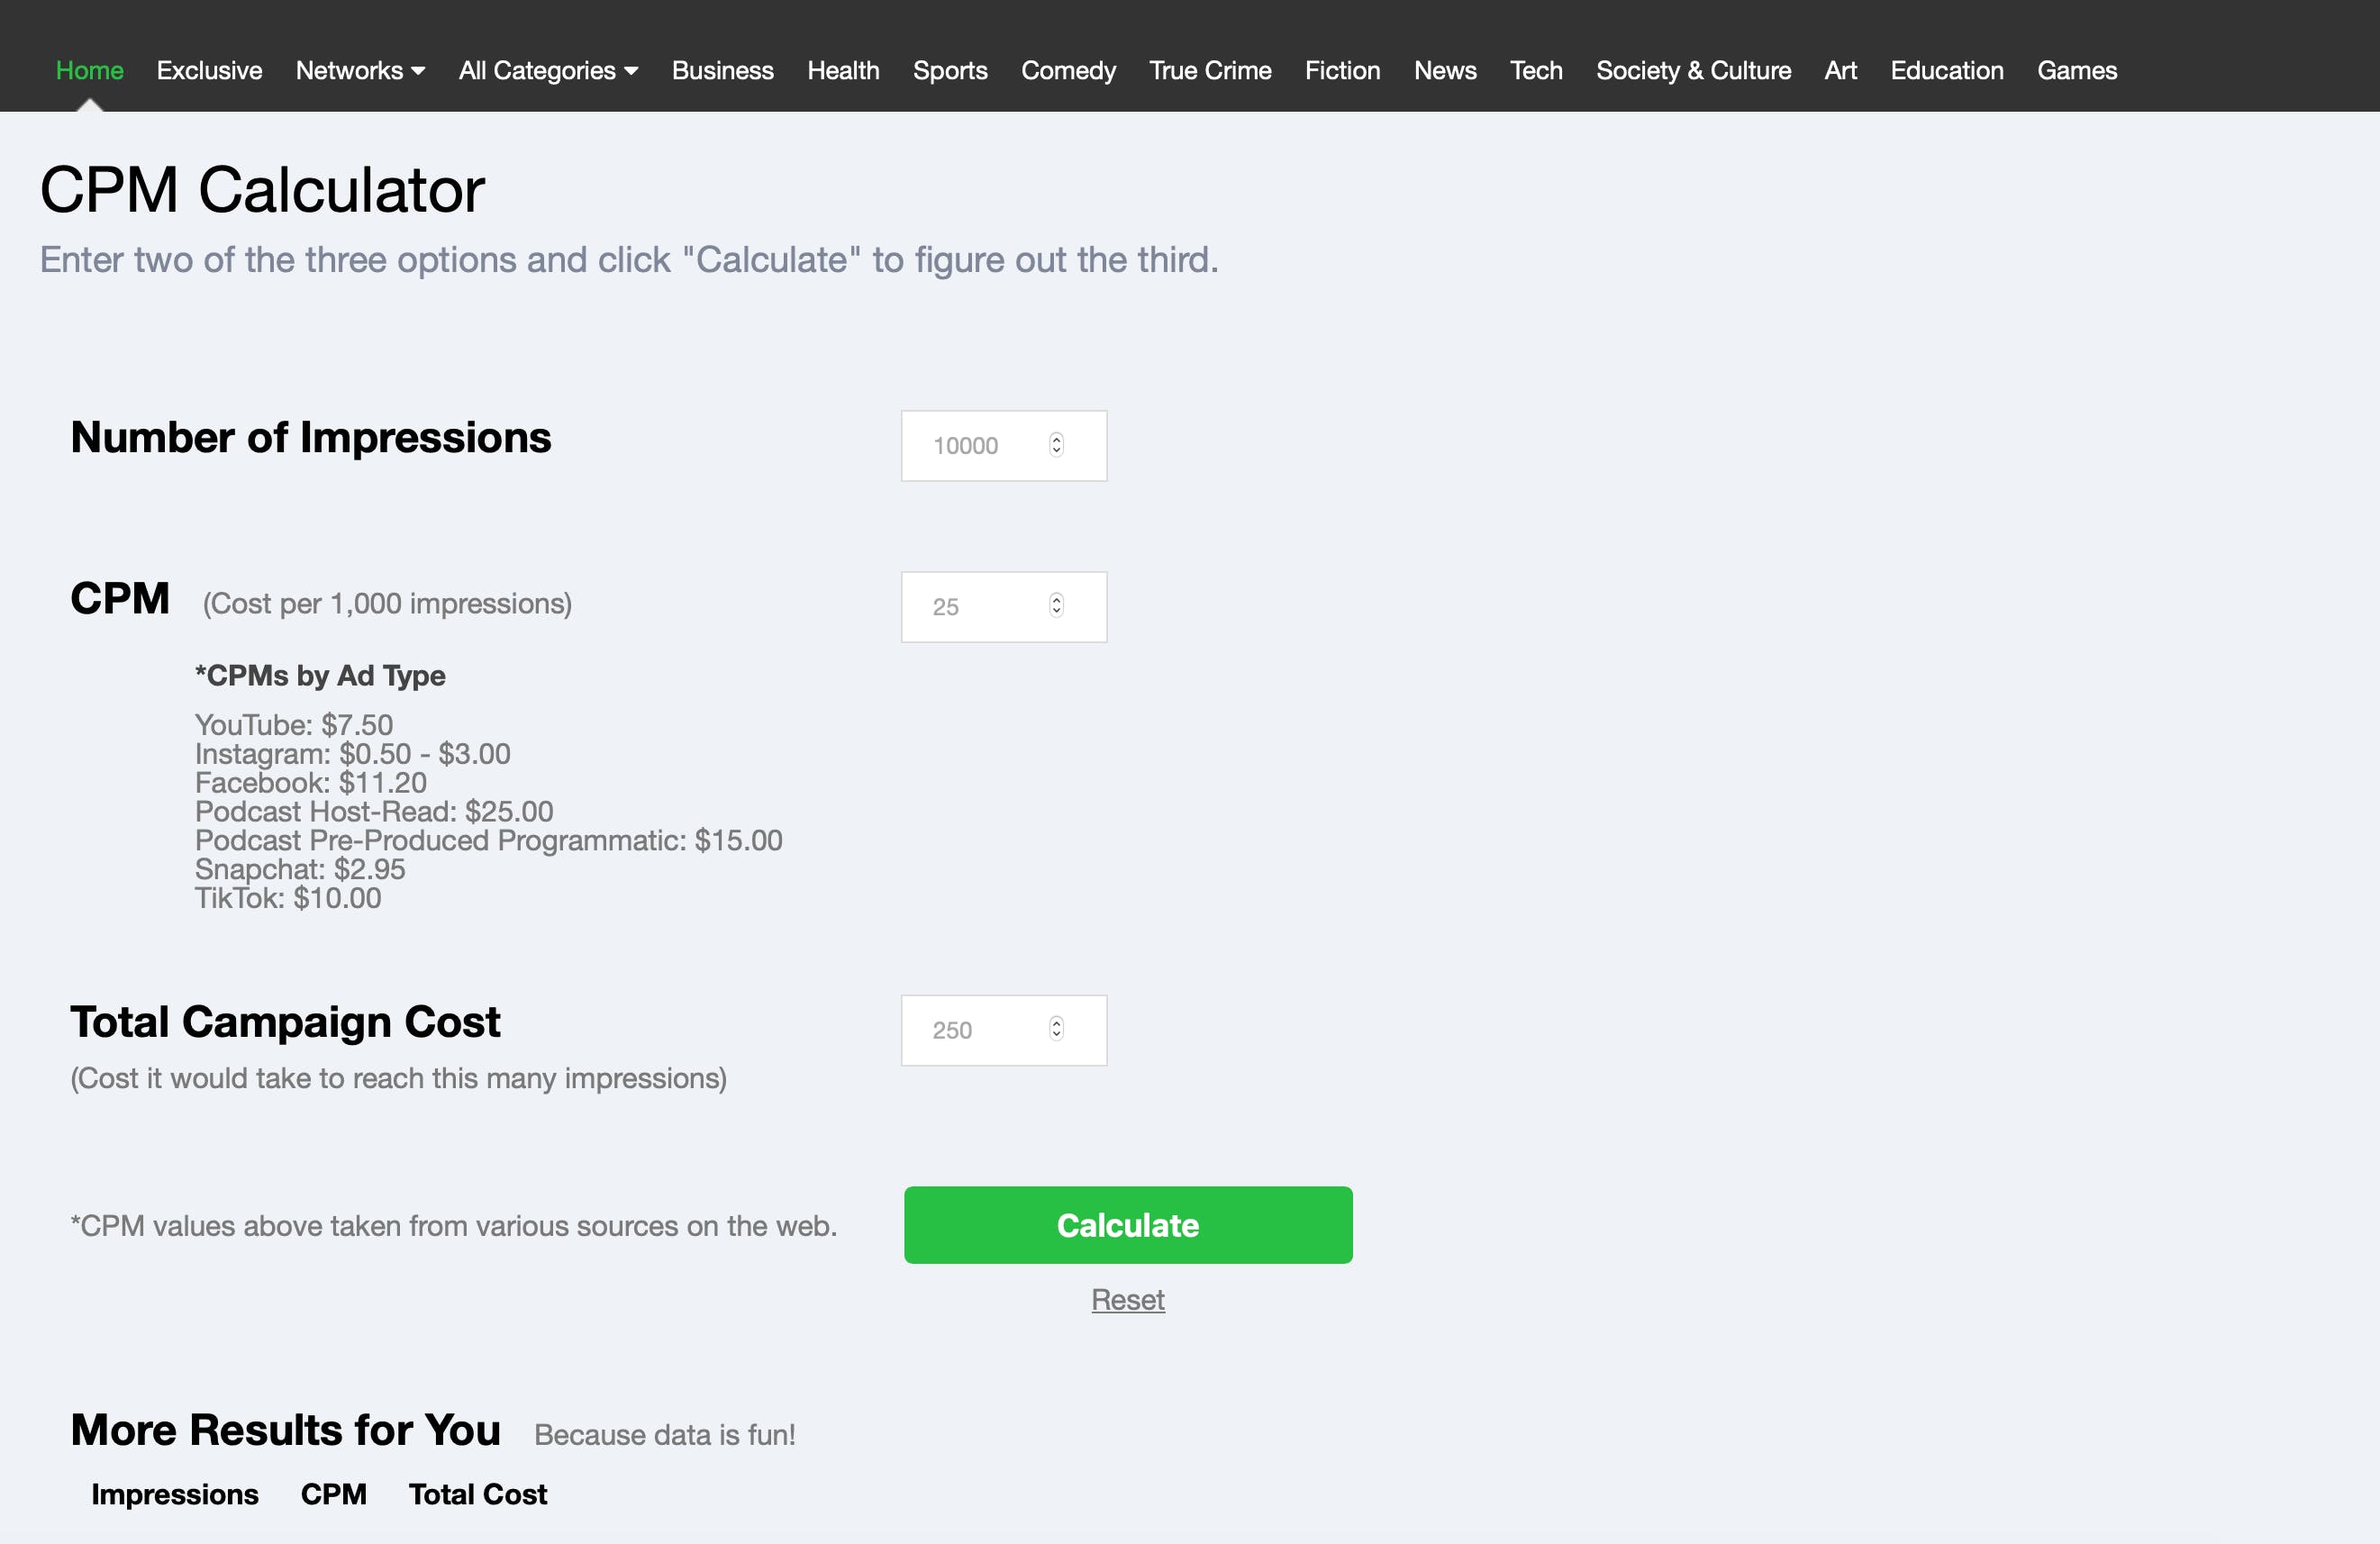
Task: Click the Reset link
Action: [1126, 1296]
